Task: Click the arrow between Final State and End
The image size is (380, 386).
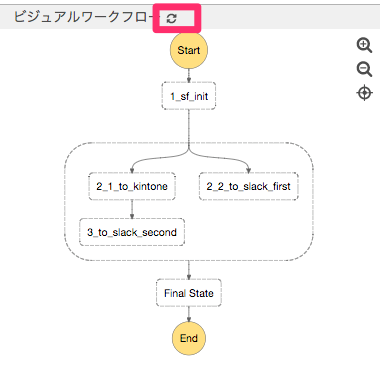Action: [189, 314]
